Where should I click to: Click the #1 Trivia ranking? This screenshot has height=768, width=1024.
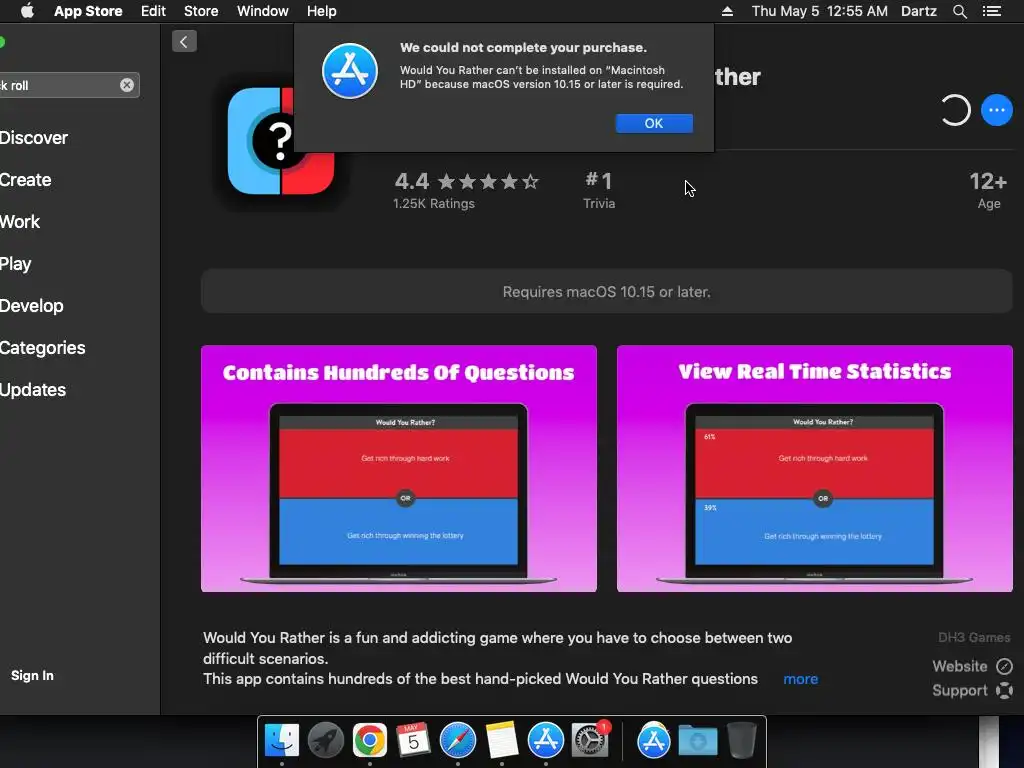(x=599, y=190)
